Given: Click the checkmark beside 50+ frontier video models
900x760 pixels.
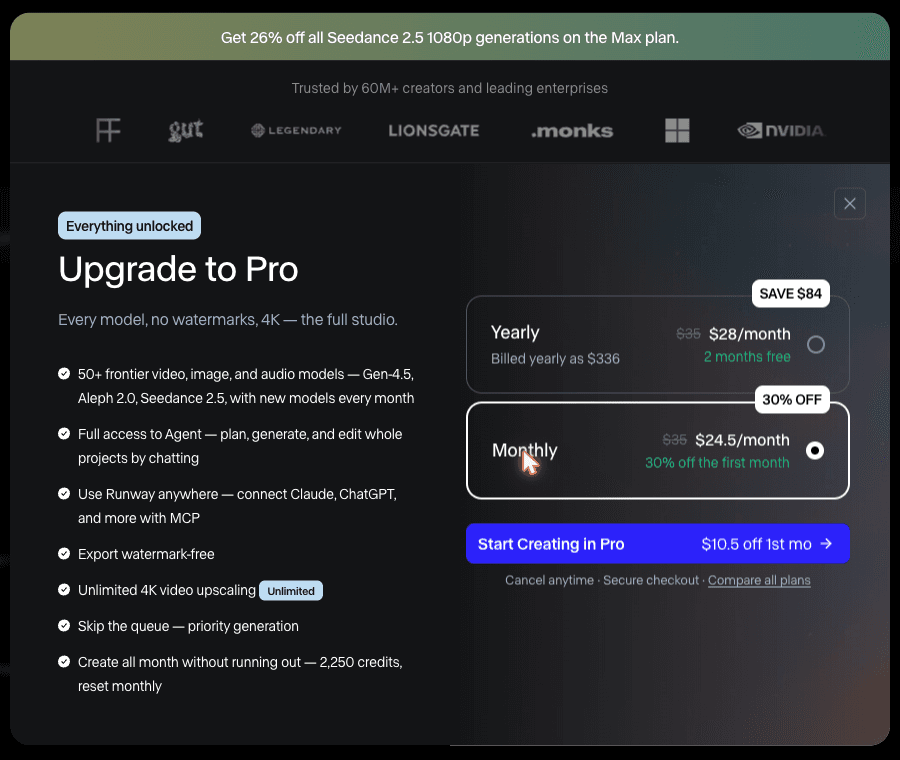Looking at the screenshot, I should pyautogui.click(x=64, y=374).
